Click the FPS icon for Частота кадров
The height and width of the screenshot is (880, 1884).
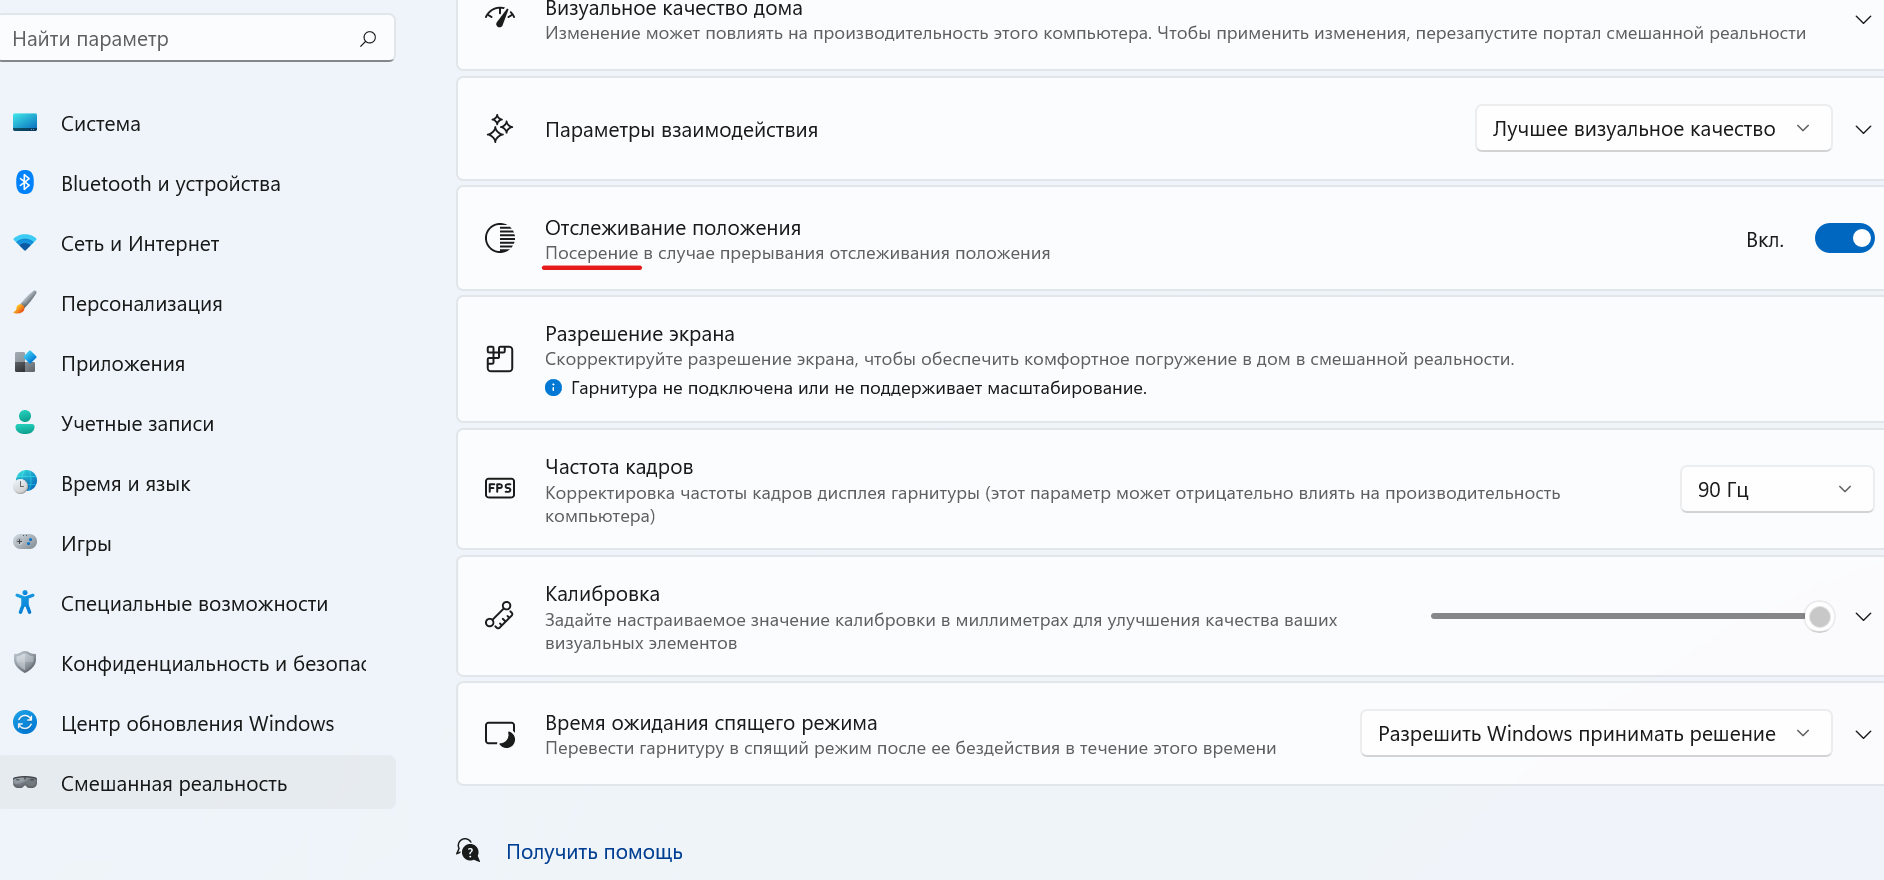click(x=500, y=489)
